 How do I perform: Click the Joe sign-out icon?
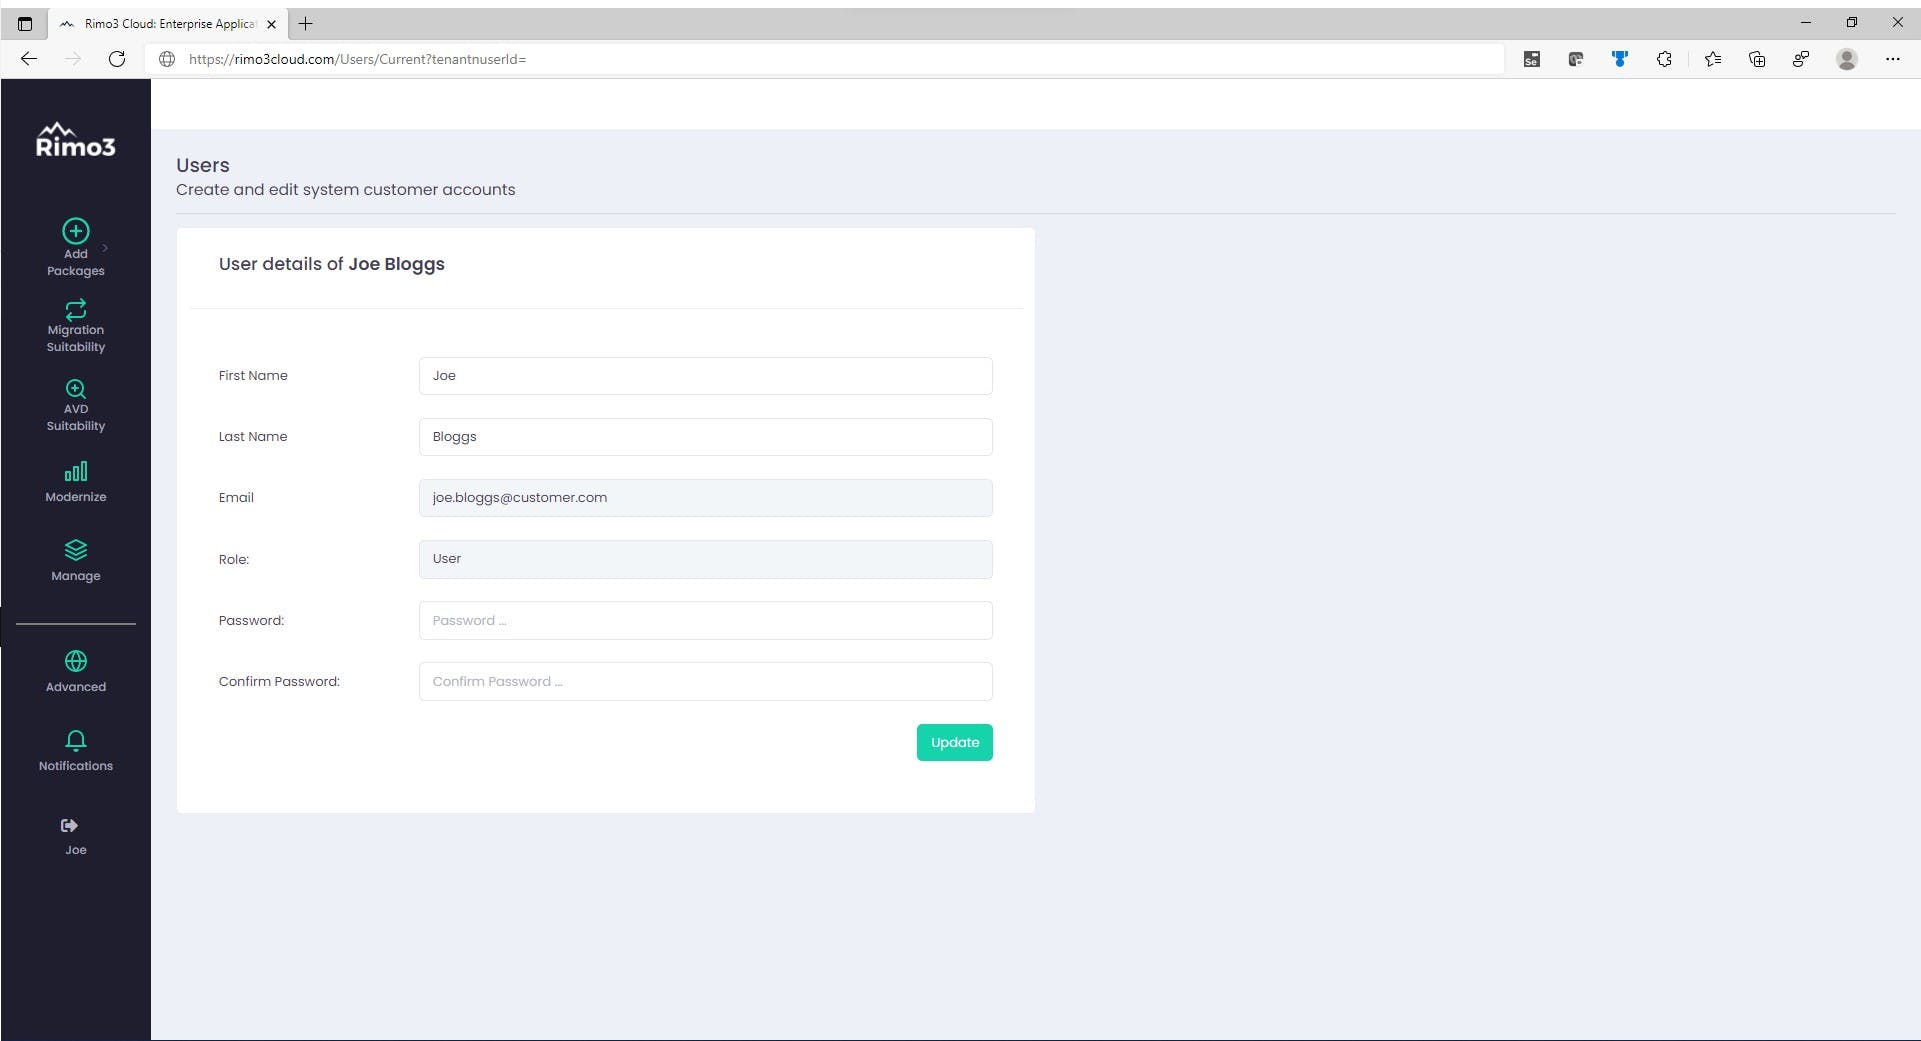point(69,826)
